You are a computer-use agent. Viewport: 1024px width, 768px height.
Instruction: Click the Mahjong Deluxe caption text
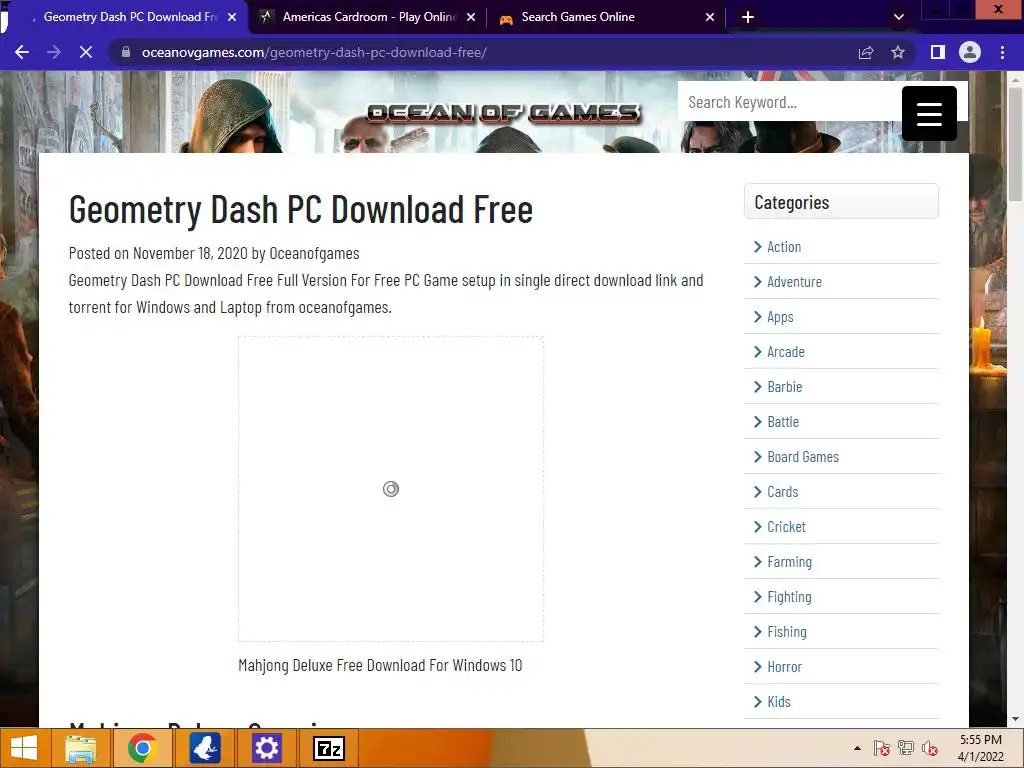tap(380, 665)
